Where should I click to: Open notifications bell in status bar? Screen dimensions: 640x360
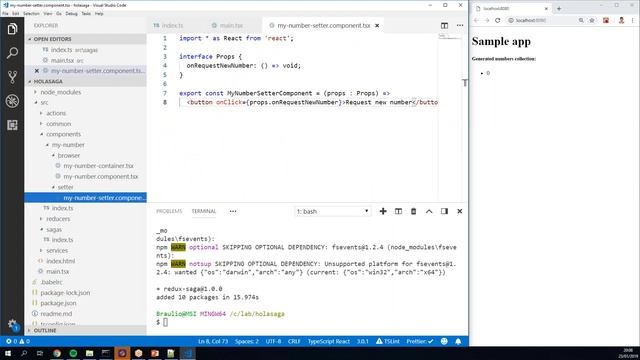458,341
